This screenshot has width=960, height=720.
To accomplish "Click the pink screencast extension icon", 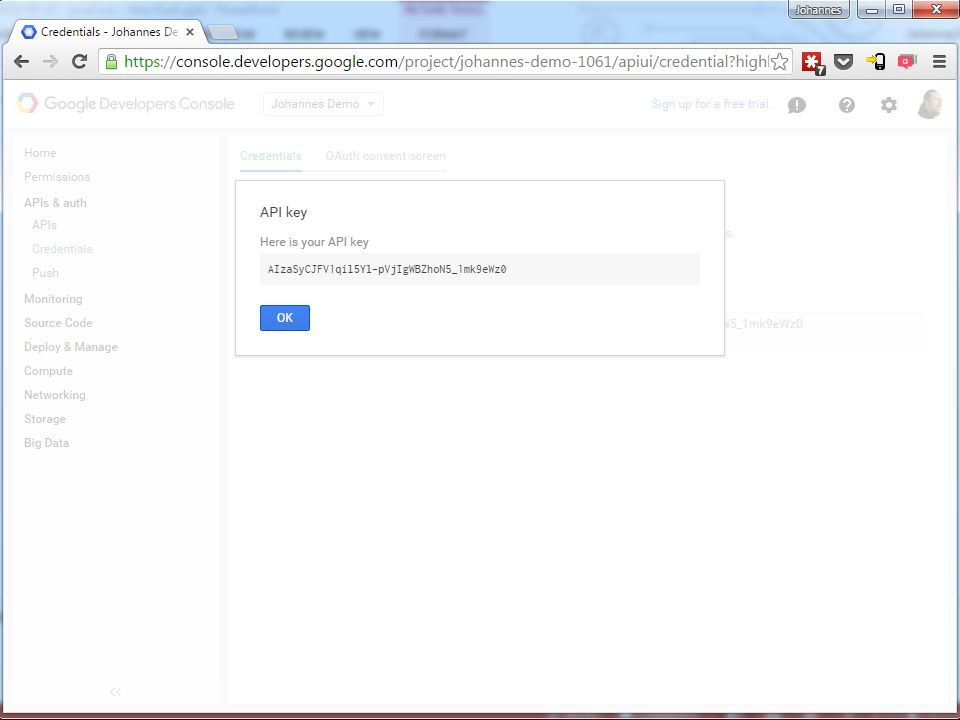I will point(907,61).
